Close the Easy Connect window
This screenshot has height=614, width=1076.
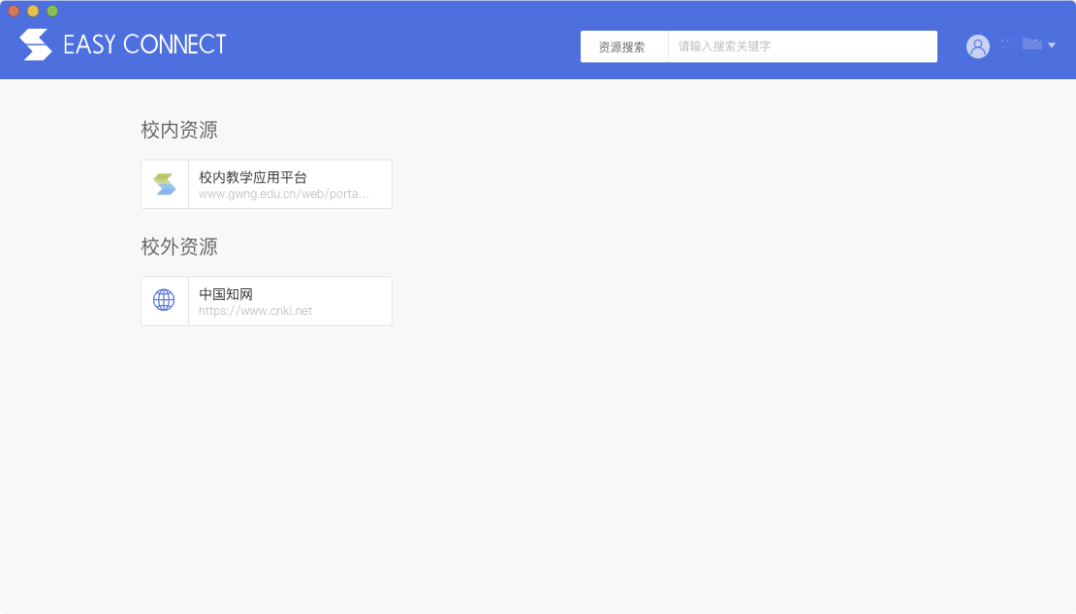click(x=14, y=11)
